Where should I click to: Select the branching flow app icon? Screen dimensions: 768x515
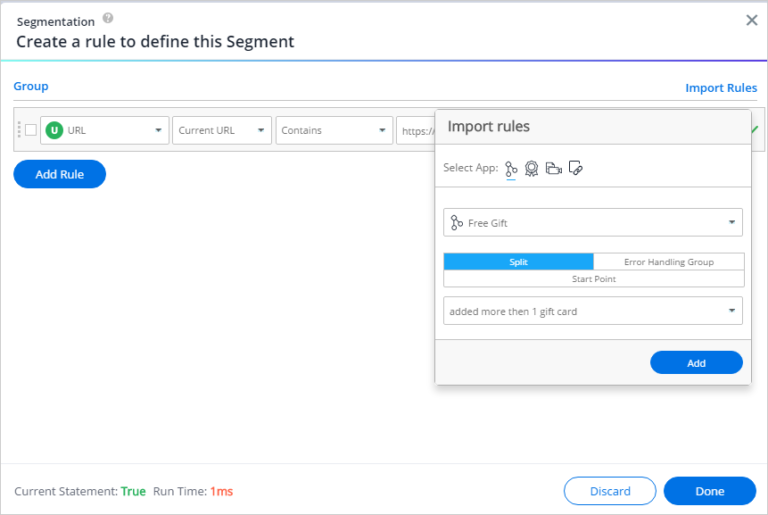[511, 168]
